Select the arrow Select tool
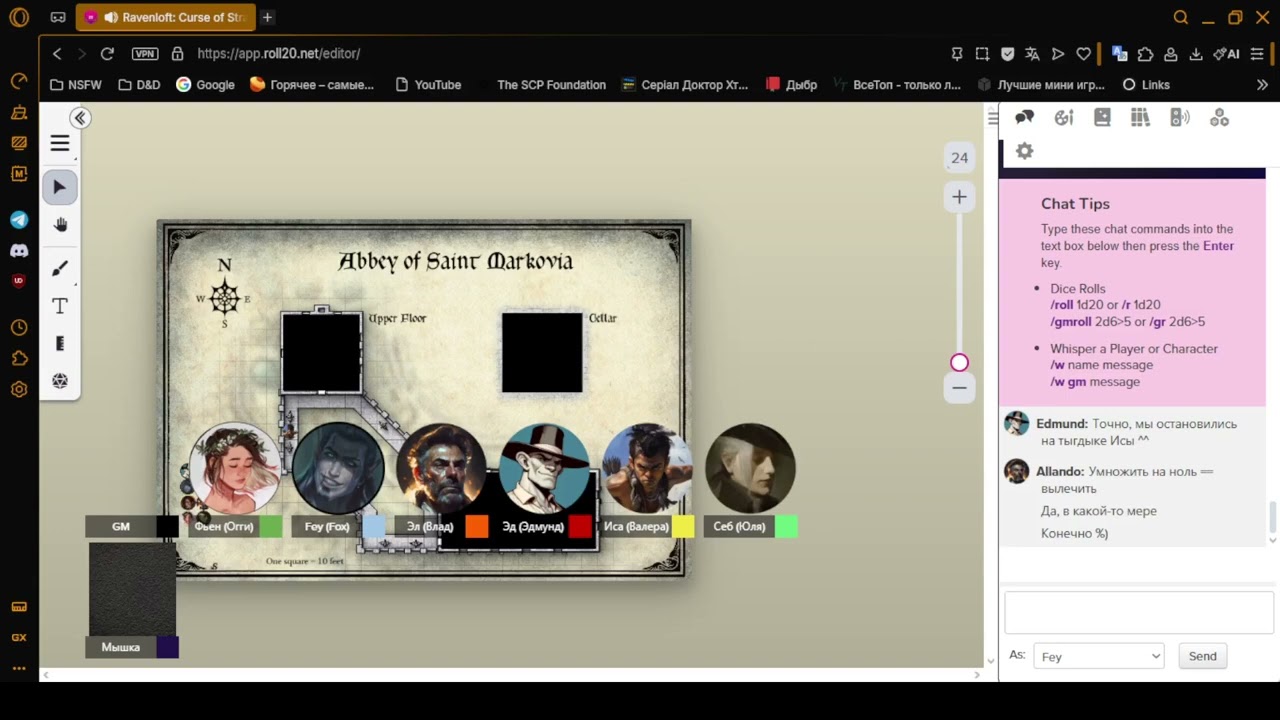1280x720 pixels. (60, 187)
